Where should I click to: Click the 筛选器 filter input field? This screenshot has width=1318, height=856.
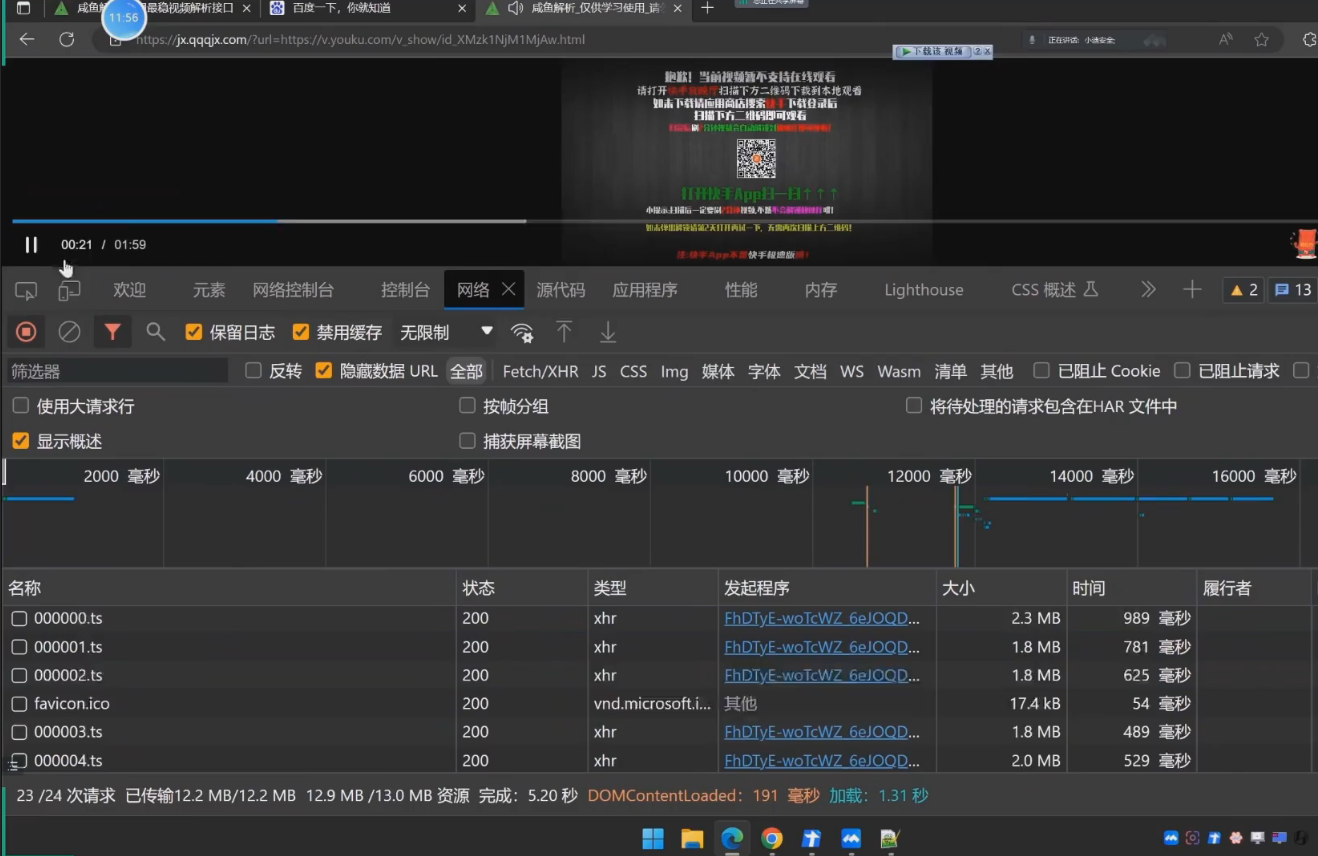pos(117,371)
